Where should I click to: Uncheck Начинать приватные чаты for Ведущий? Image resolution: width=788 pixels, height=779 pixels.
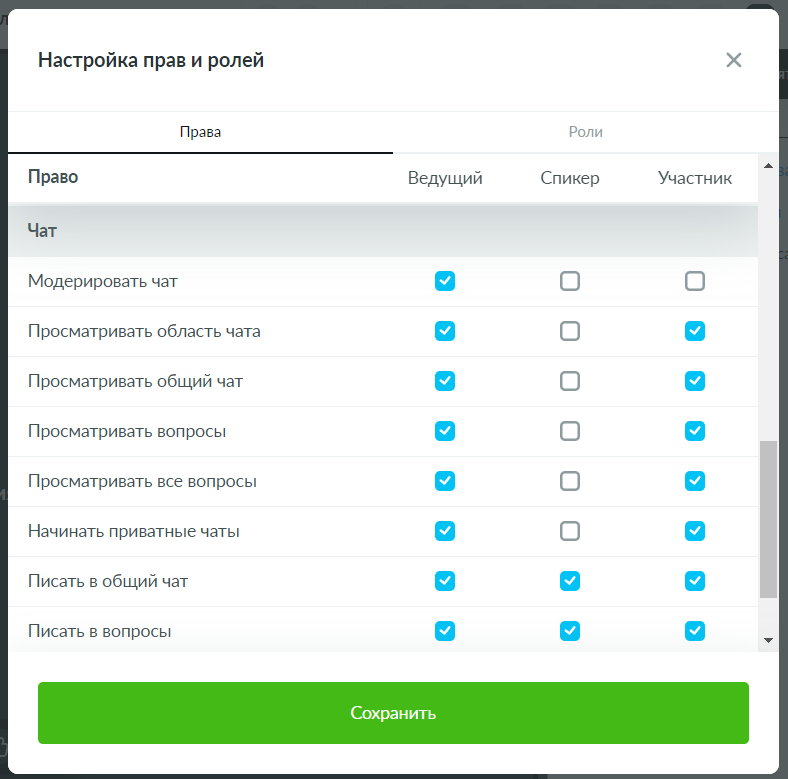[x=445, y=531]
